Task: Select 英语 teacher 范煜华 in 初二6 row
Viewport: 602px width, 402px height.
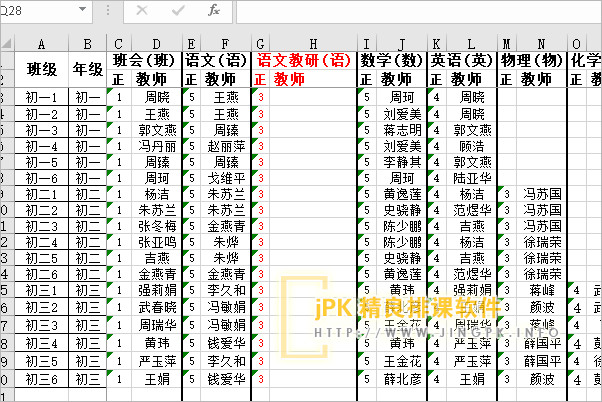Action: click(x=472, y=274)
